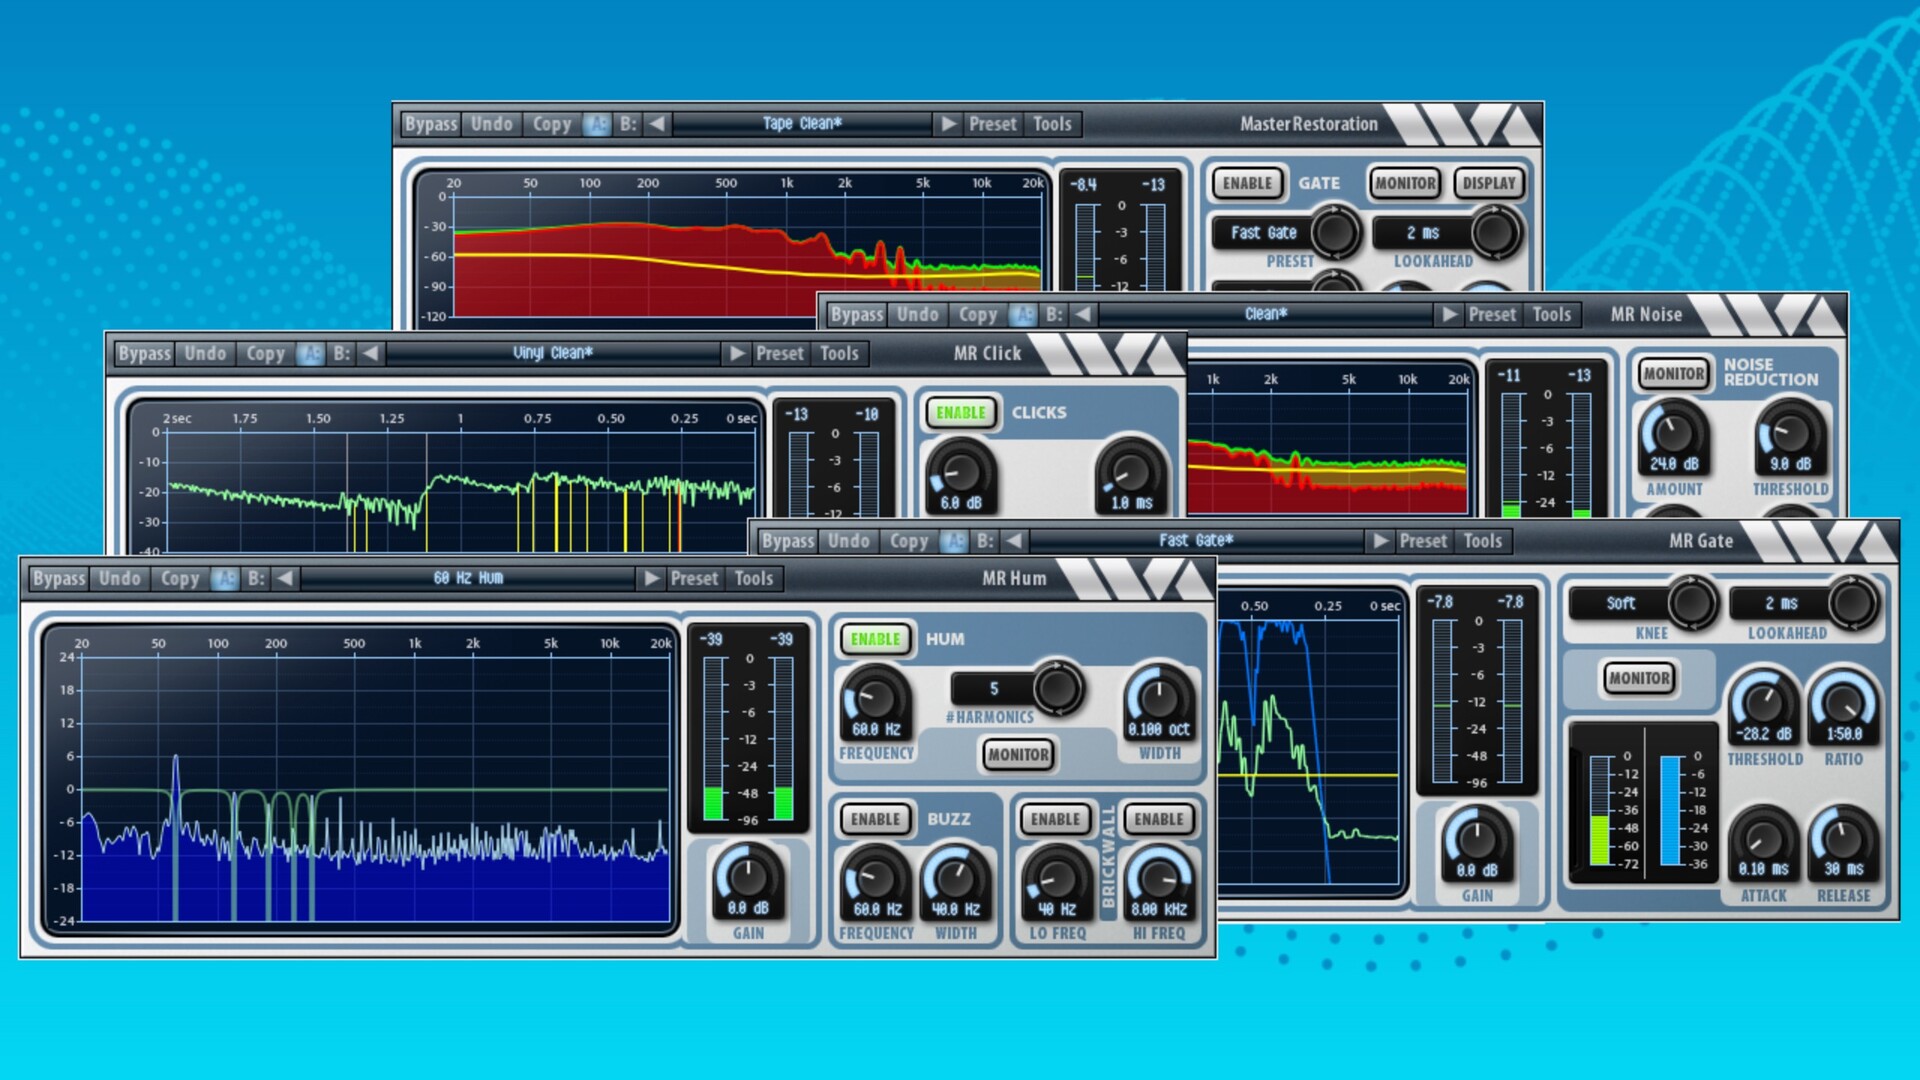Viewport: 1920px width, 1080px height.
Task: Click Bypass in the MR Hum window
Action: [59, 578]
